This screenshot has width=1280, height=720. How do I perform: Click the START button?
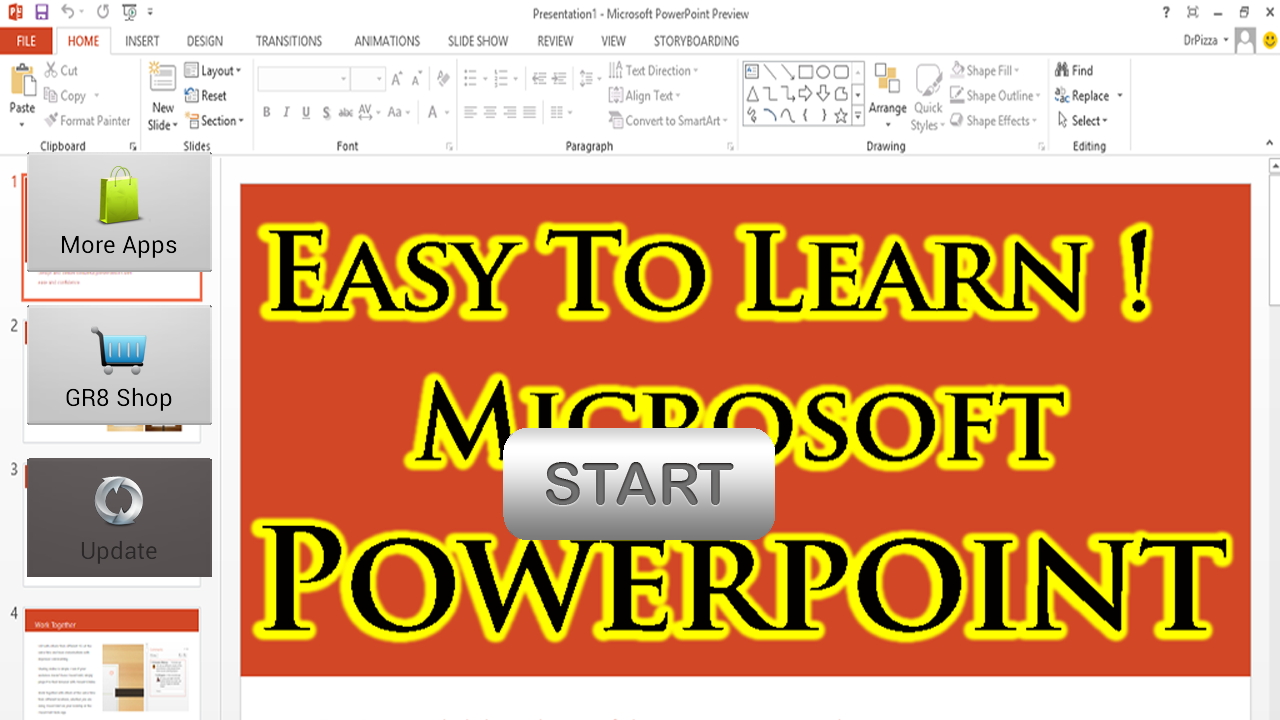tap(639, 484)
